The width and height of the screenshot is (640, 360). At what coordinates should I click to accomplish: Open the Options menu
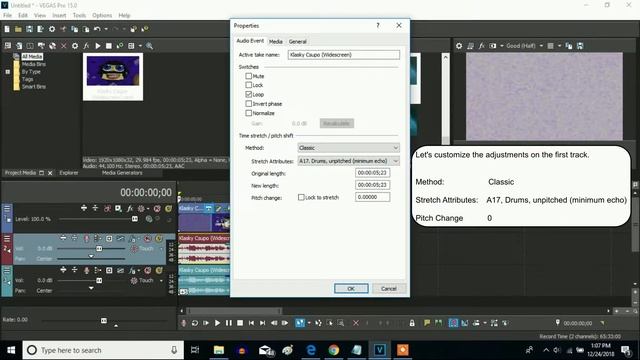102,15
